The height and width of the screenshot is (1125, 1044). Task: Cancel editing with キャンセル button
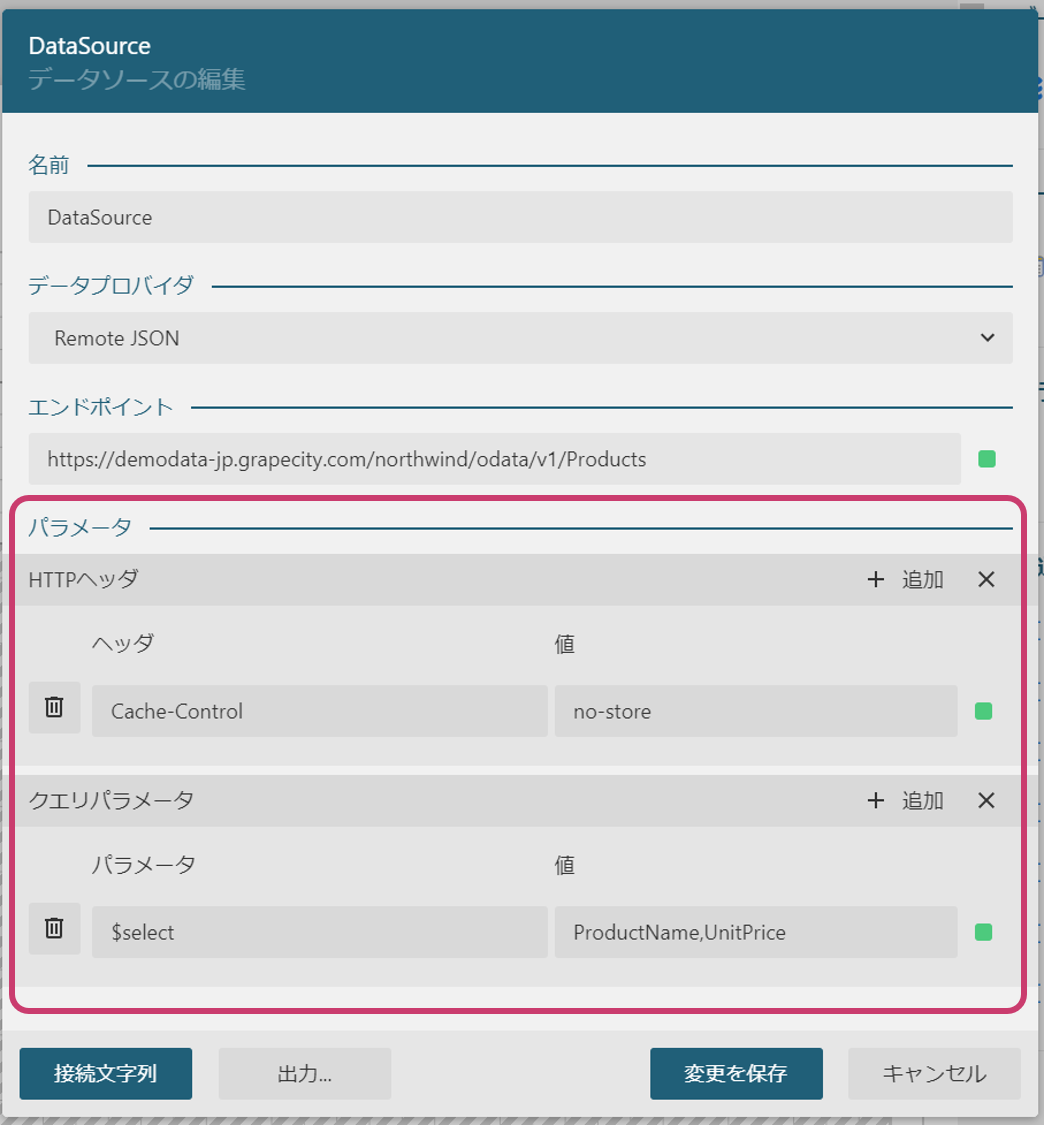(x=934, y=1073)
